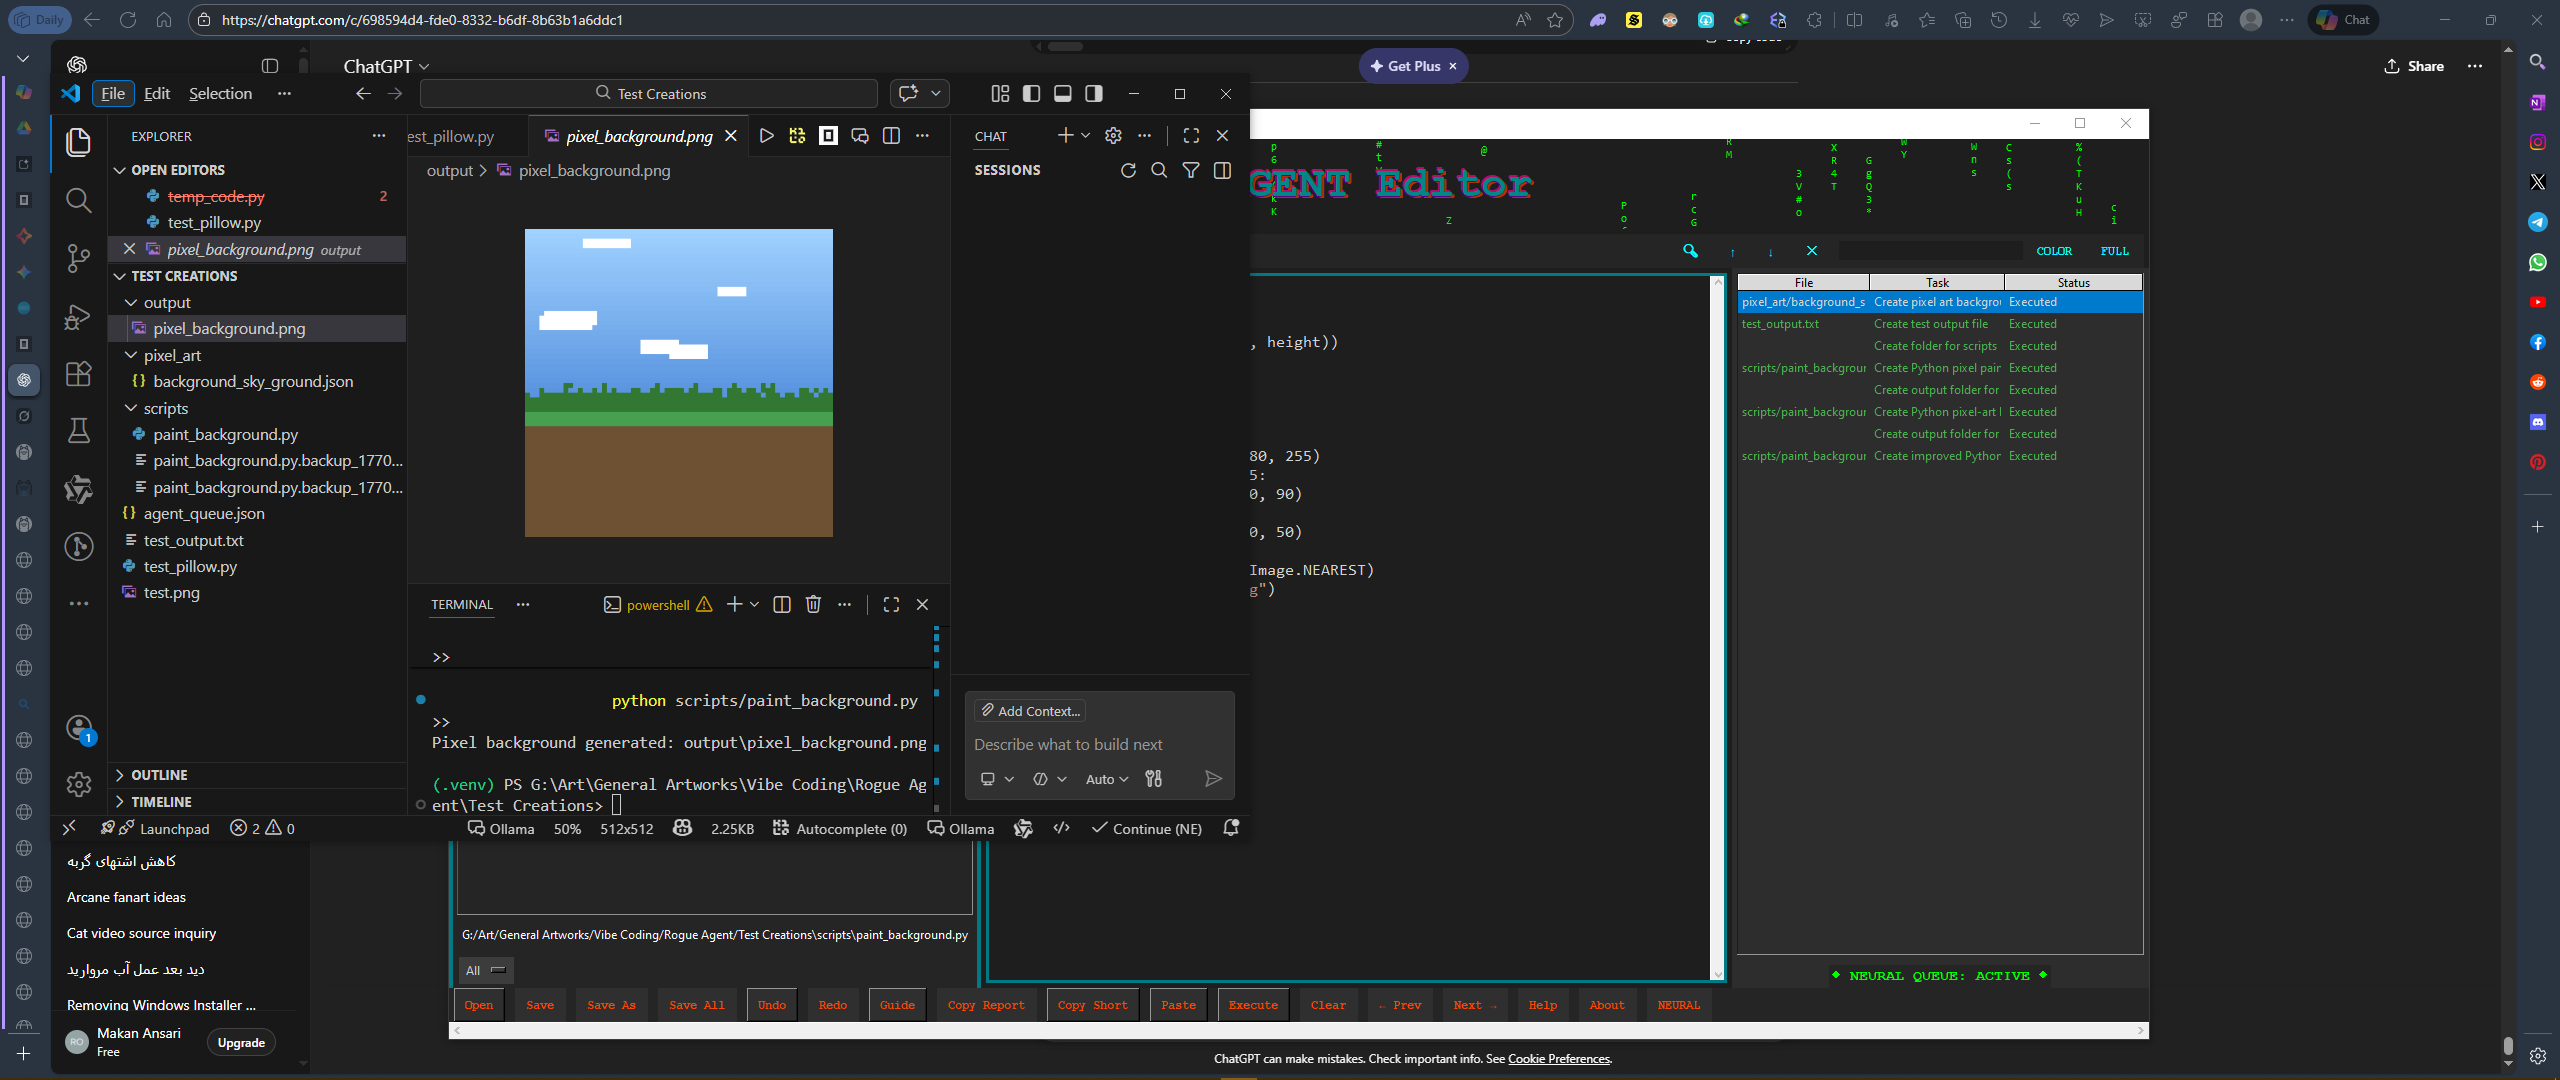
Task: Toggle the bottom panel layout button
Action: [x=1063, y=93]
